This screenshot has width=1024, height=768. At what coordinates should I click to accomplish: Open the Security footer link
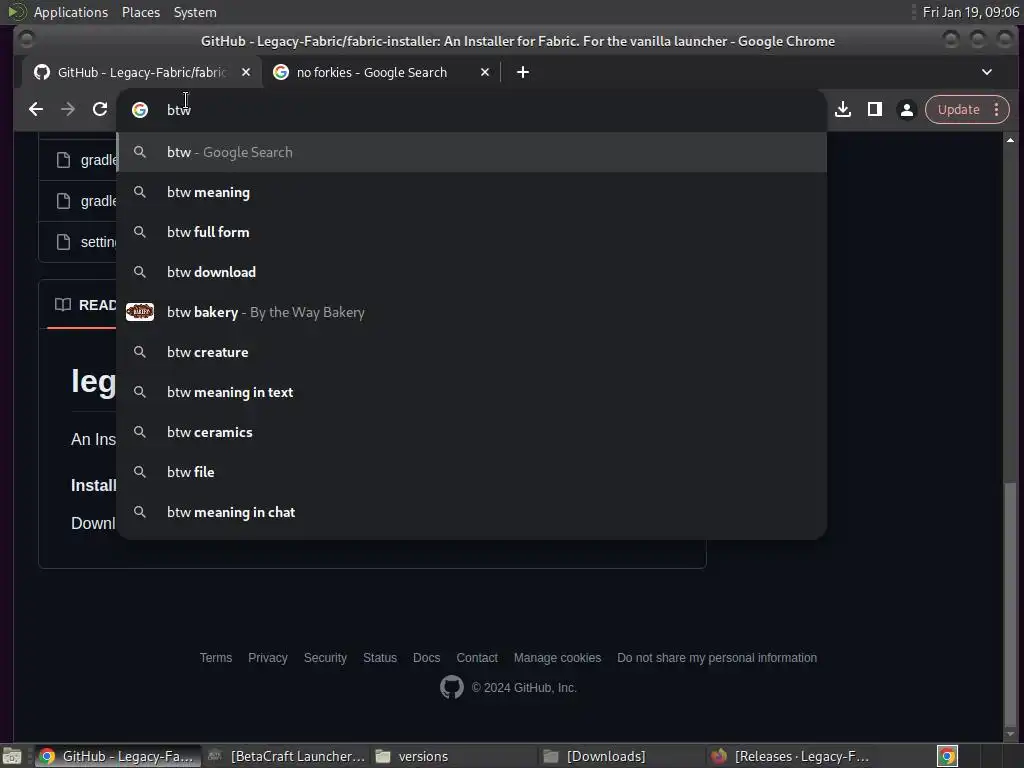(x=325, y=658)
